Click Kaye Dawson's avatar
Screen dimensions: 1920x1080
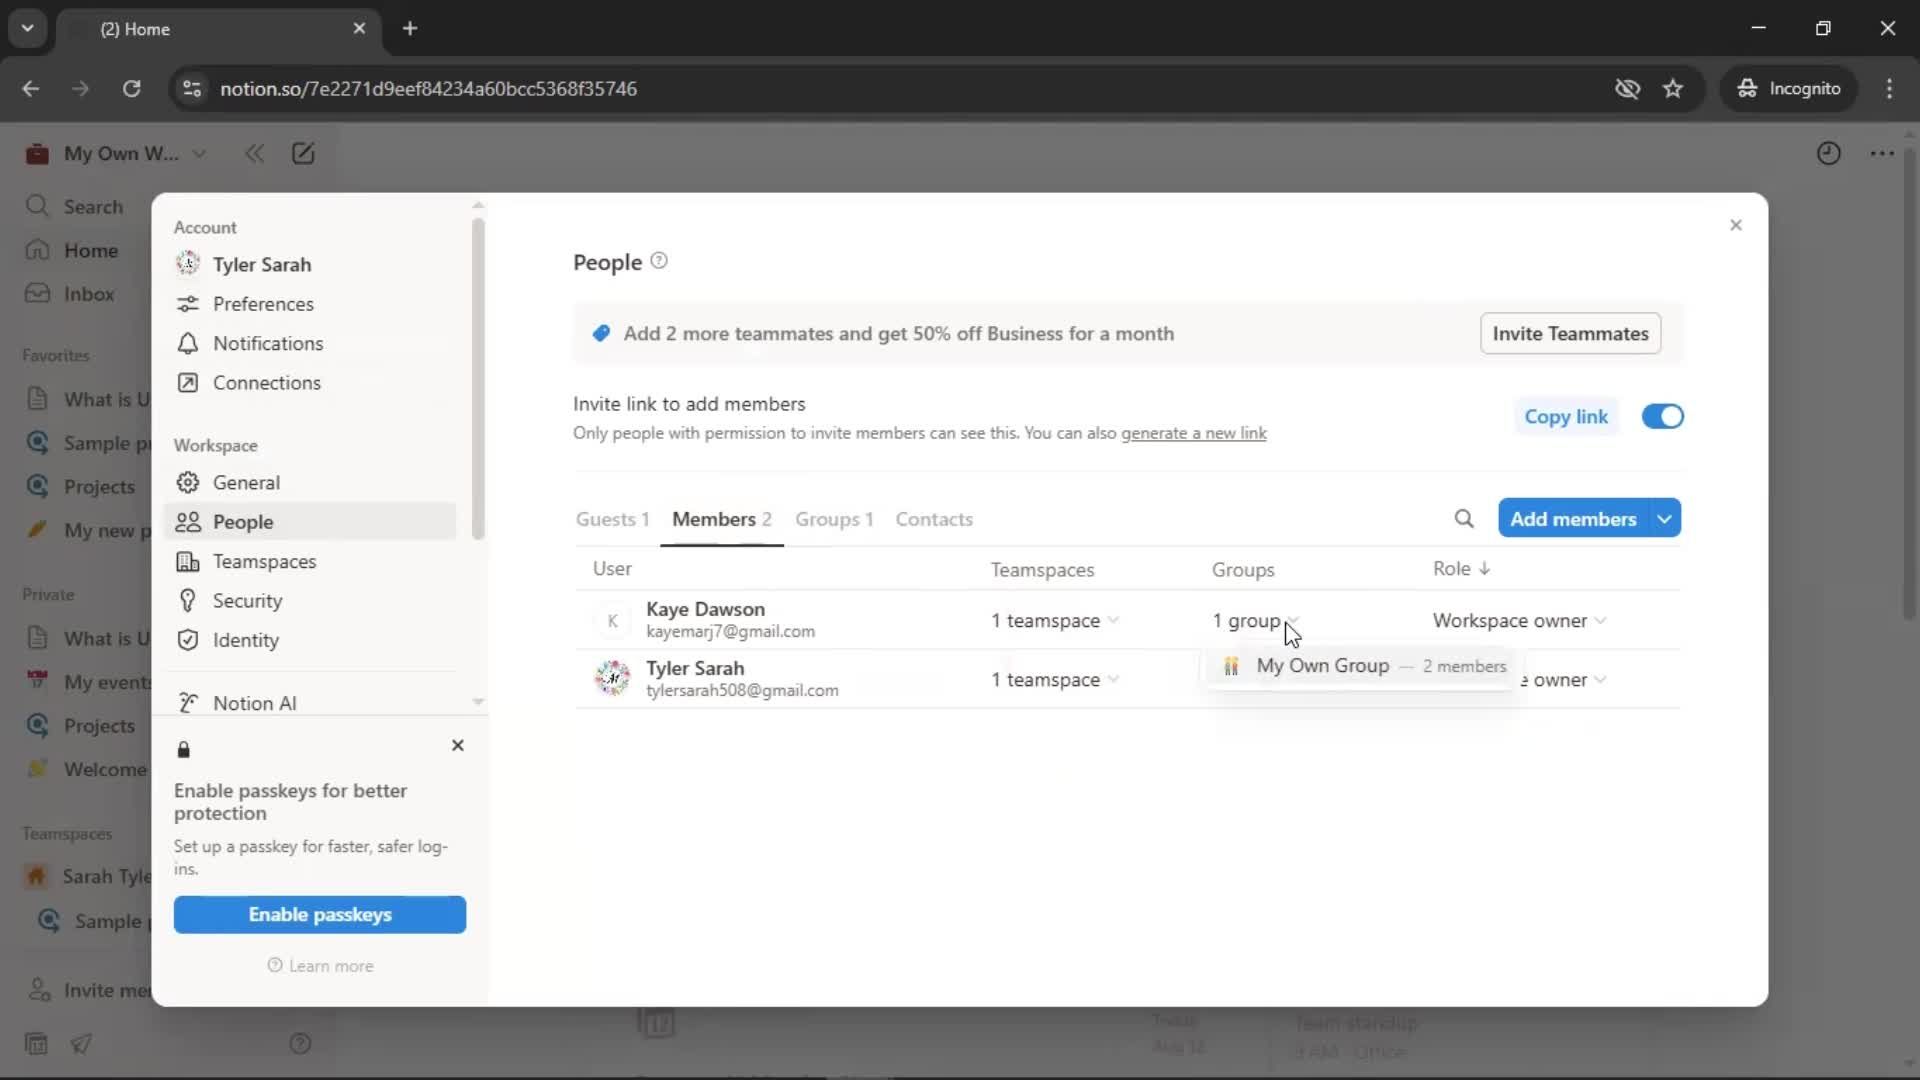click(612, 620)
